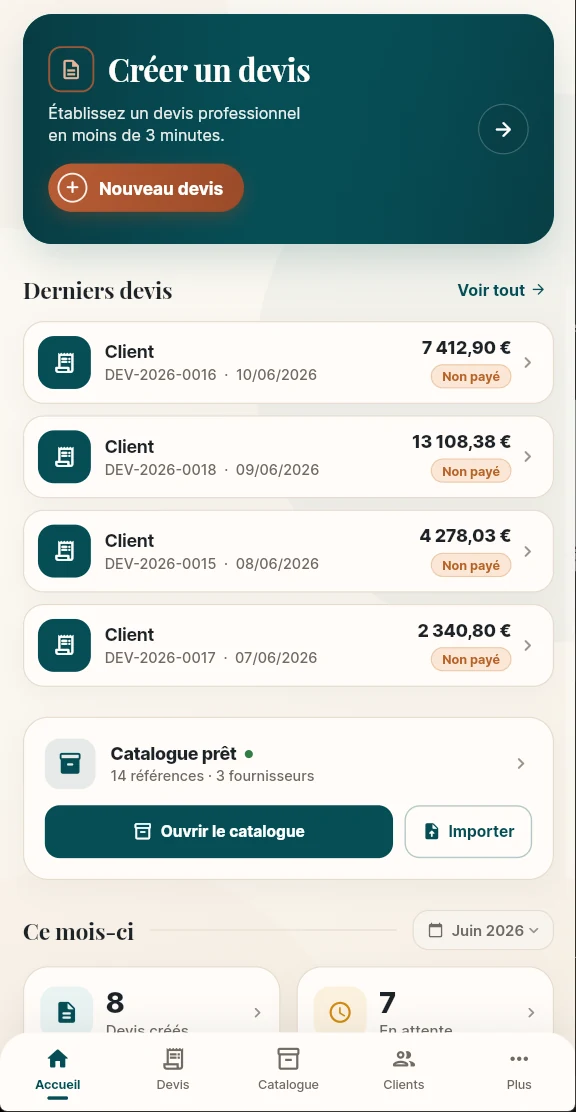The height and width of the screenshot is (1112, 576).
Task: Expand quote DEV-2026-0017 chevron
Action: 527,645
